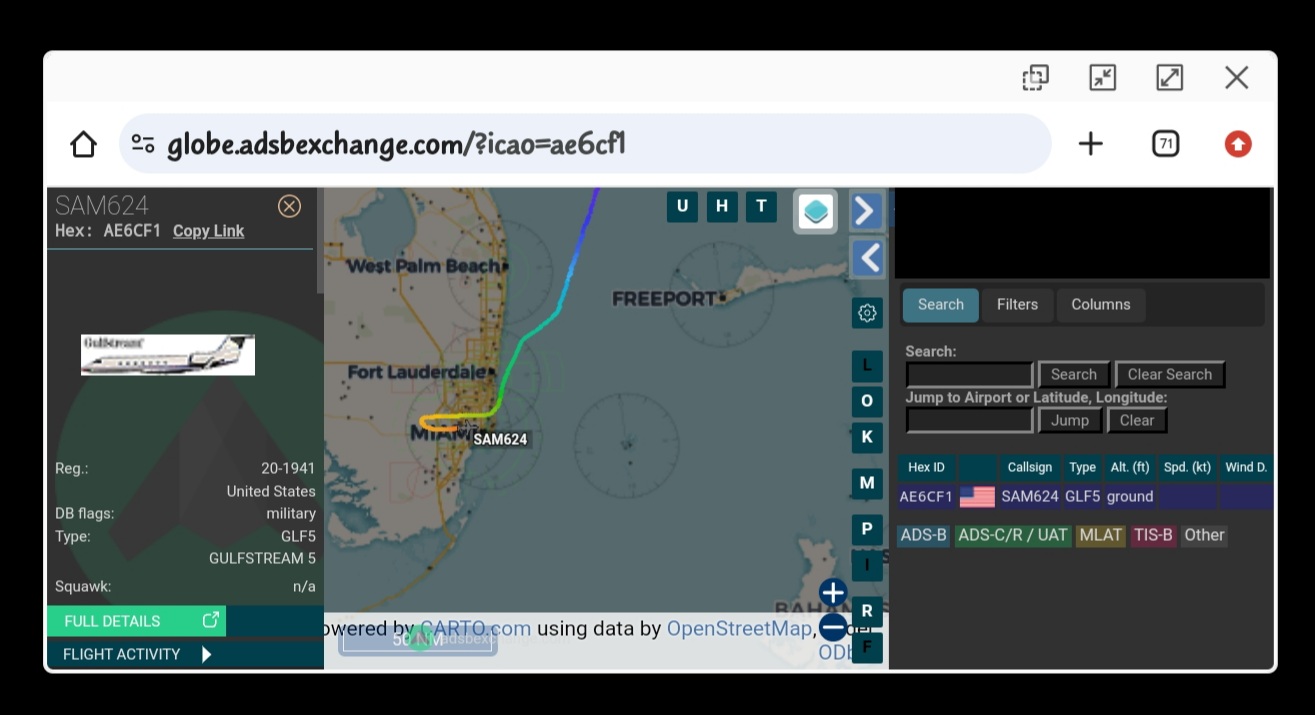Toggle the L map option button

pyautogui.click(x=867, y=365)
